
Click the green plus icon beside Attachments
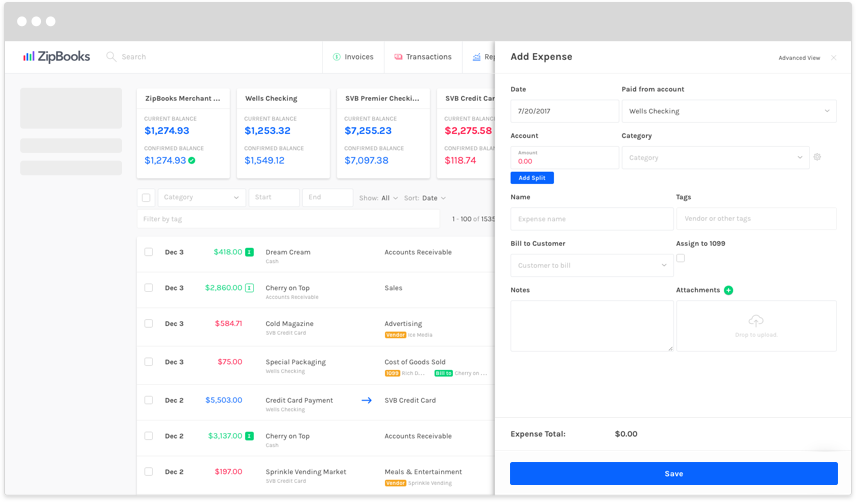point(728,290)
